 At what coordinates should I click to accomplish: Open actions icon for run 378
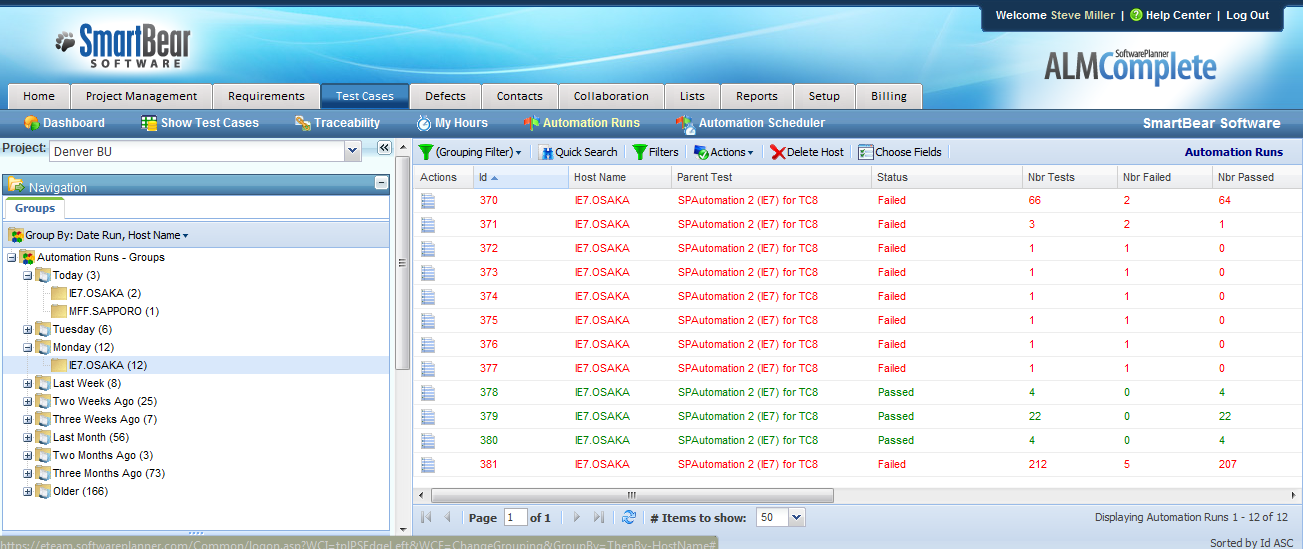click(429, 392)
